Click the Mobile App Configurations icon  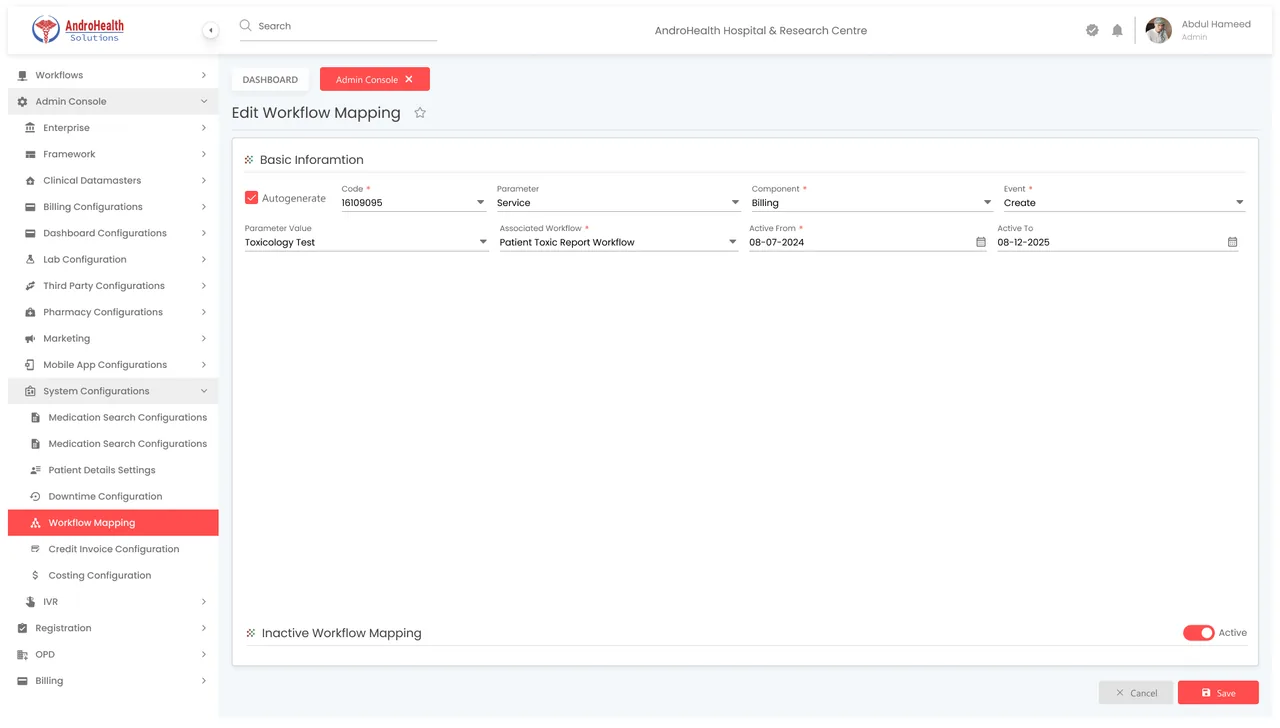coord(30,365)
